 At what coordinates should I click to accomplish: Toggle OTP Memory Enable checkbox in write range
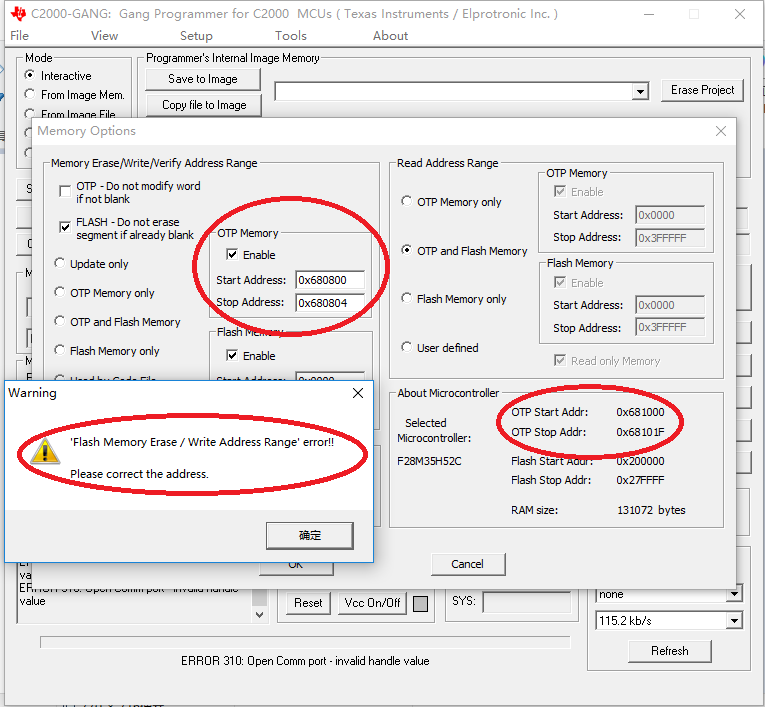[232, 255]
